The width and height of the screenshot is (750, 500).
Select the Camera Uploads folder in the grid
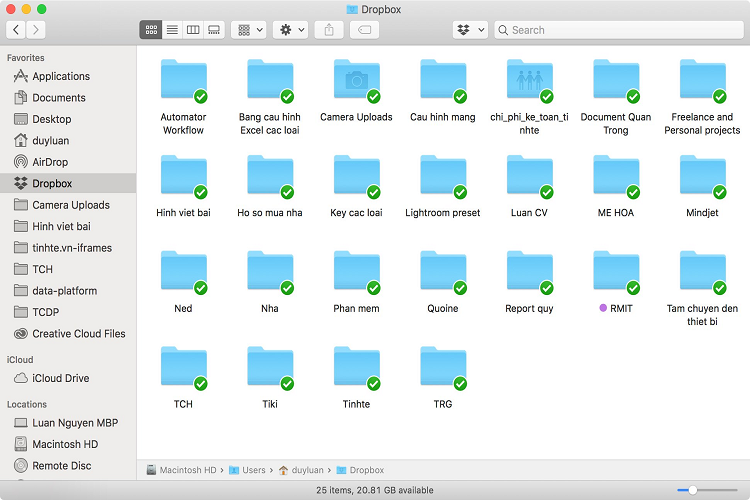pos(357,80)
